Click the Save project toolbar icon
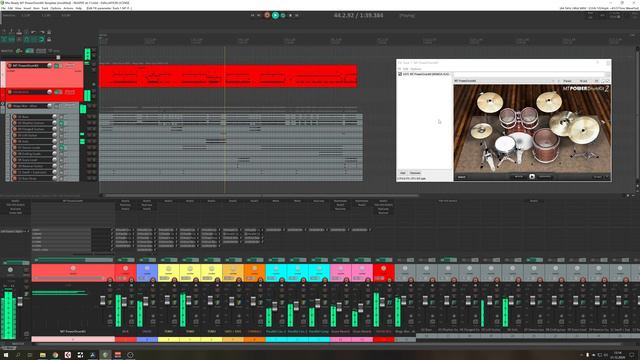This screenshot has height=360, width=640. click(19, 32)
